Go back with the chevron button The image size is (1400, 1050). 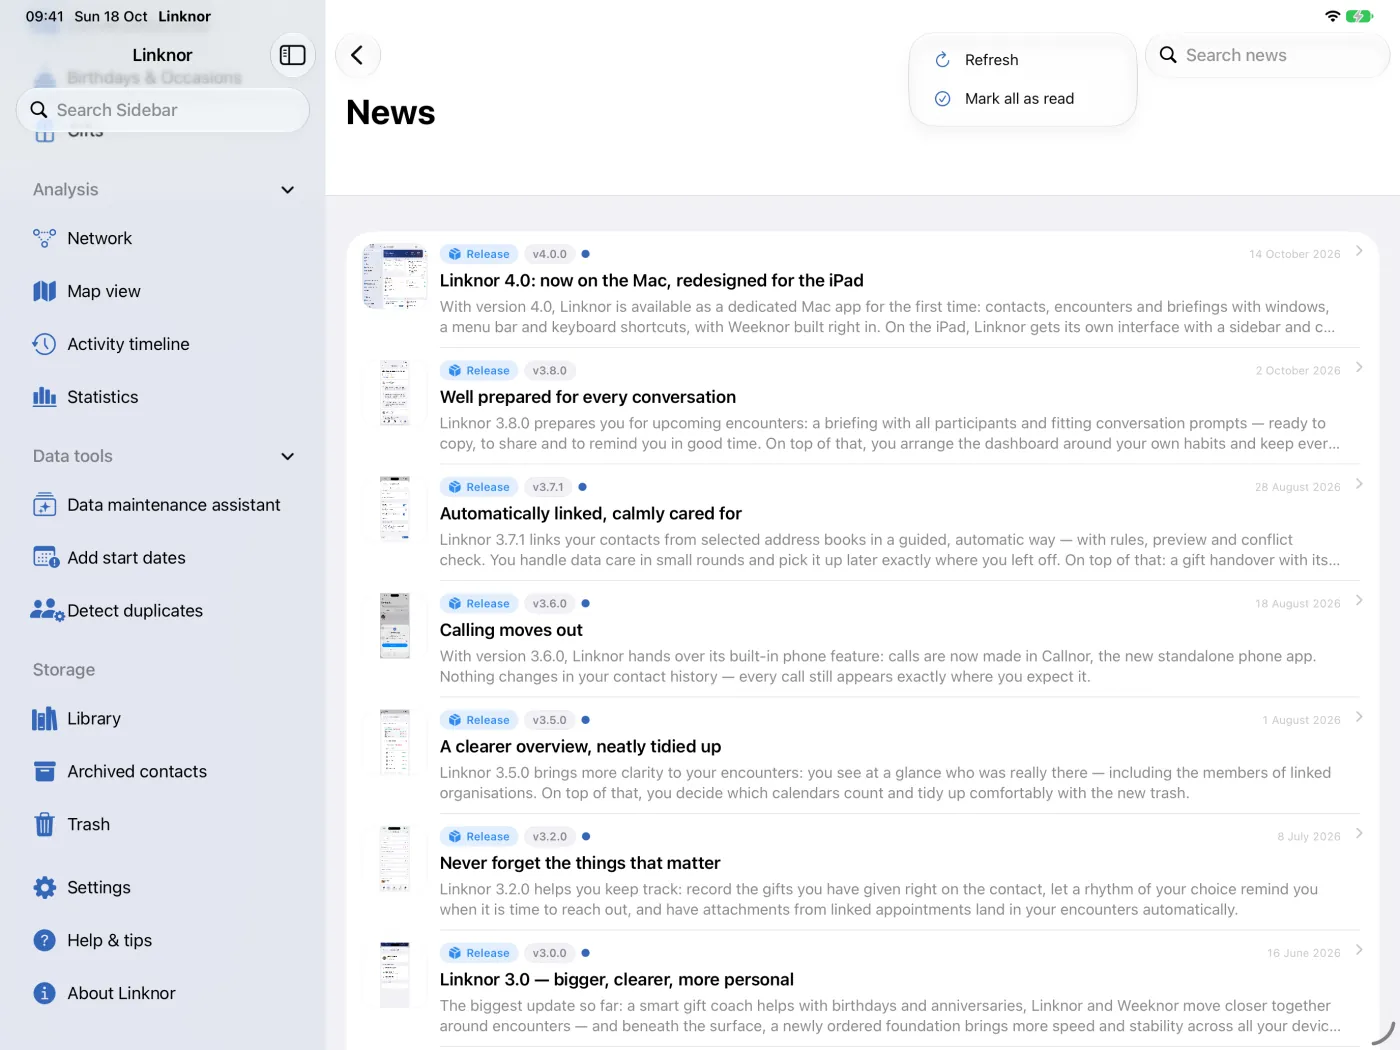coord(357,55)
